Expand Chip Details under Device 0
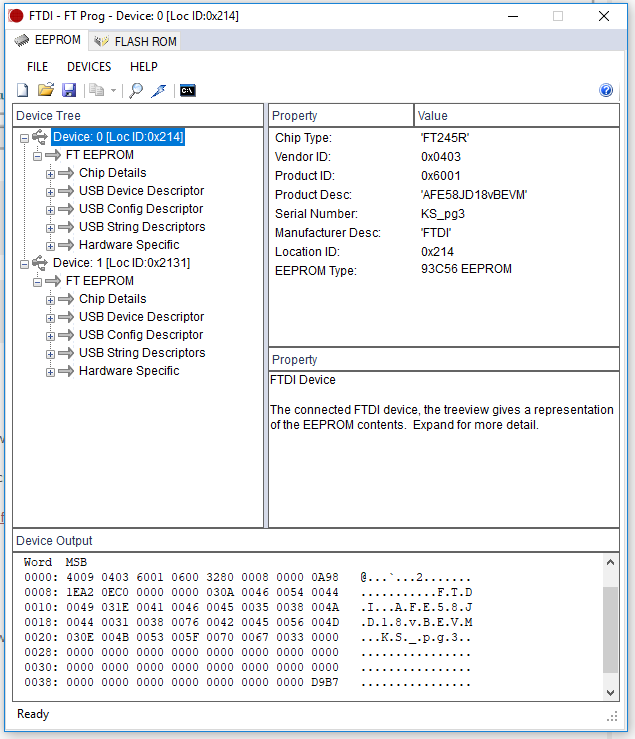This screenshot has width=635, height=739. tap(50, 174)
